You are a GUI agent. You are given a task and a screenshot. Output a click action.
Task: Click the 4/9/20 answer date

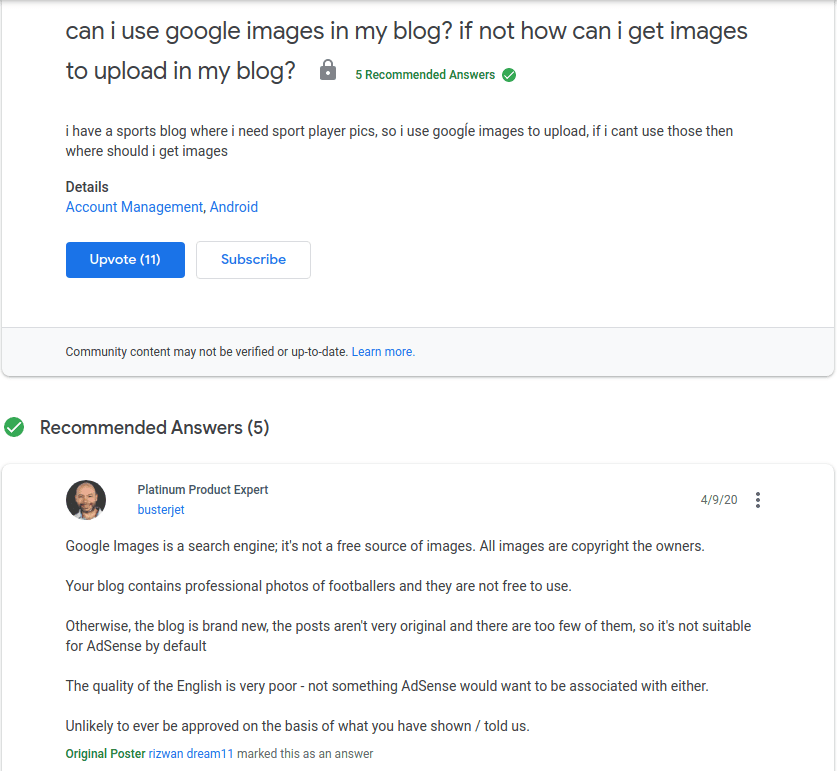(x=719, y=500)
